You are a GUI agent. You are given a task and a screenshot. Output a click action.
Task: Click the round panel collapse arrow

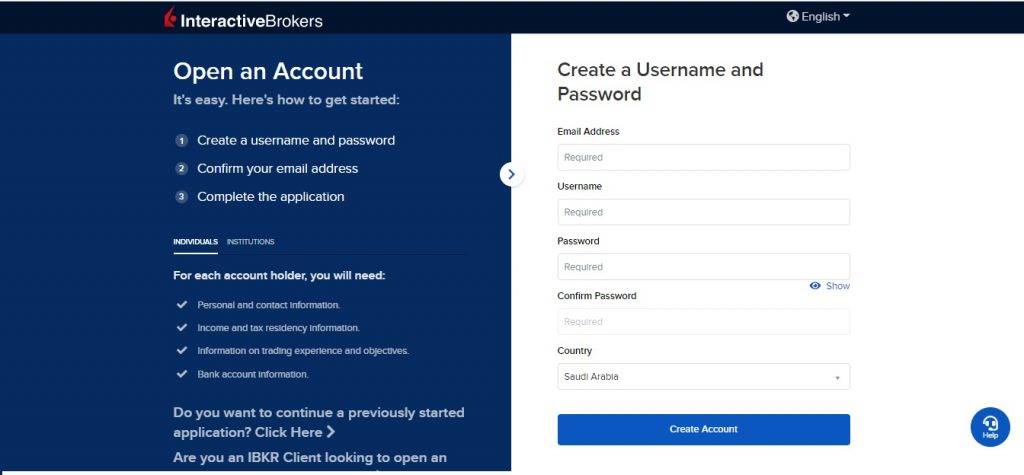pos(511,174)
